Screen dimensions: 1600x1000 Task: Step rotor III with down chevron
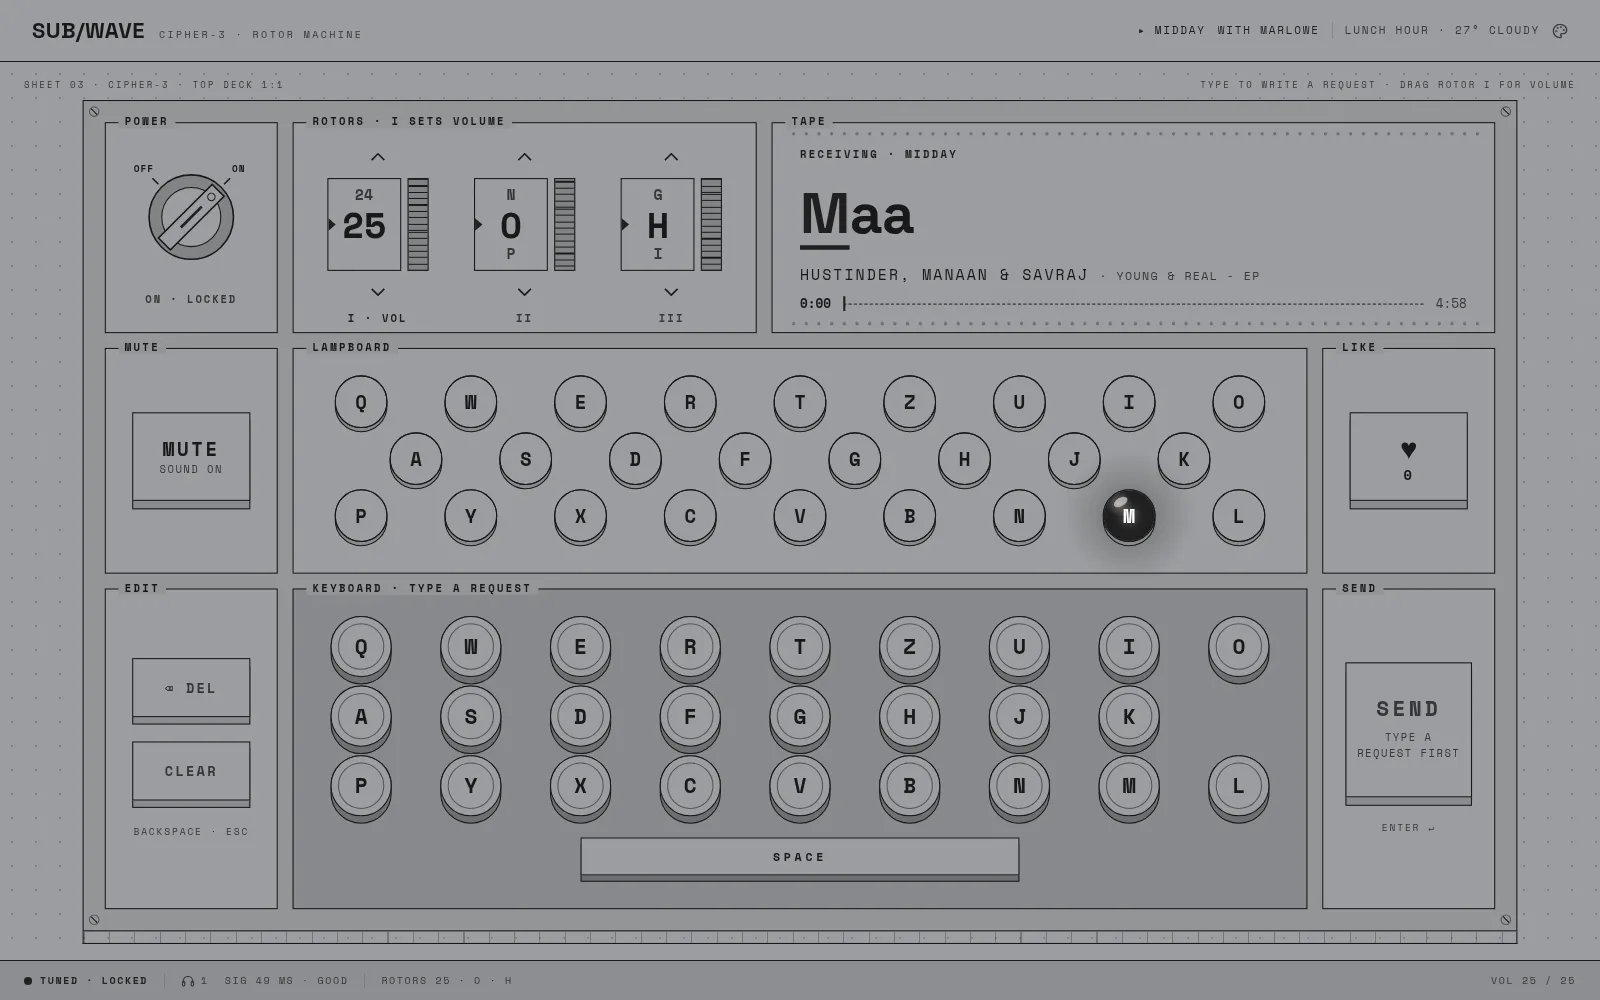pyautogui.click(x=671, y=292)
